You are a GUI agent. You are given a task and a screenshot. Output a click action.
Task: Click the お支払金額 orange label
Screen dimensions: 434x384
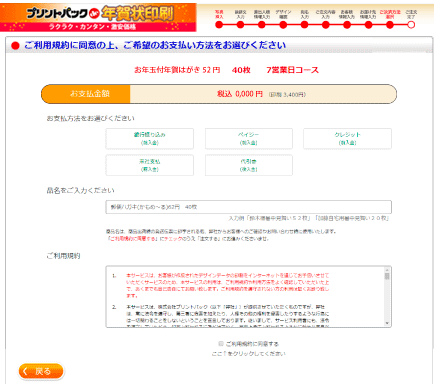(x=86, y=94)
